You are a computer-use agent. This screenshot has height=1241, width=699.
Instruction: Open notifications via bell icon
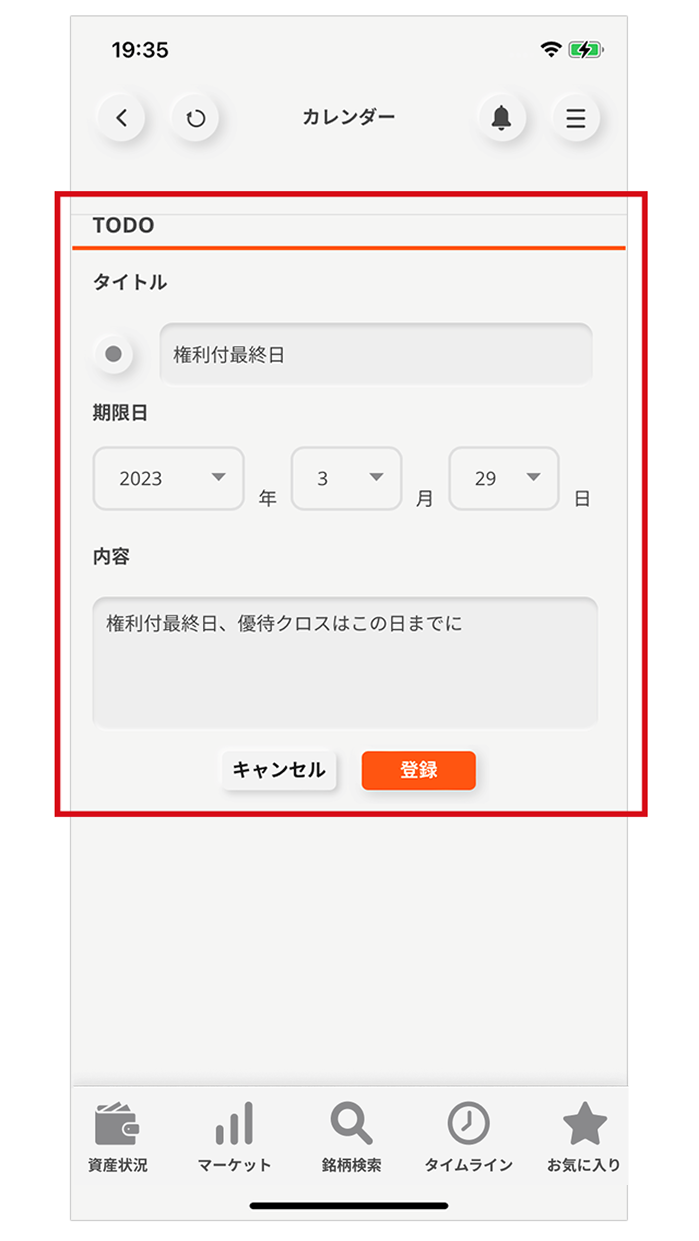[501, 118]
